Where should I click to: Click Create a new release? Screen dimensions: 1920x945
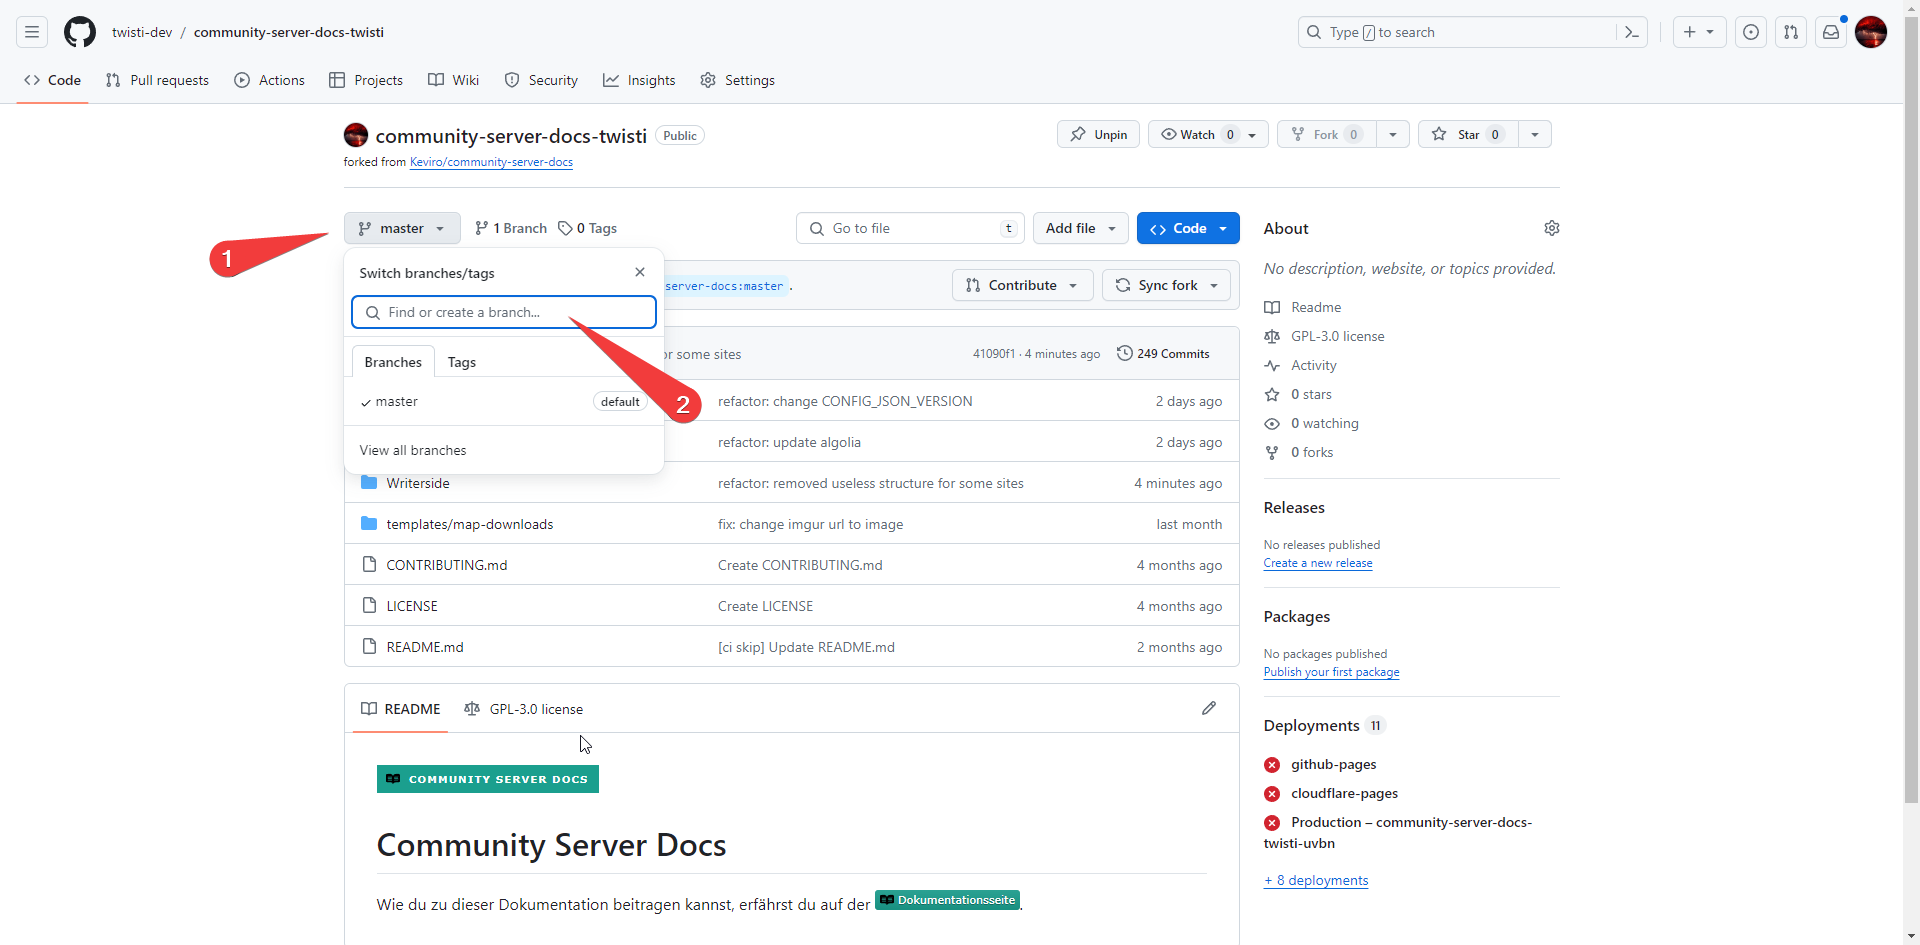[x=1318, y=563]
